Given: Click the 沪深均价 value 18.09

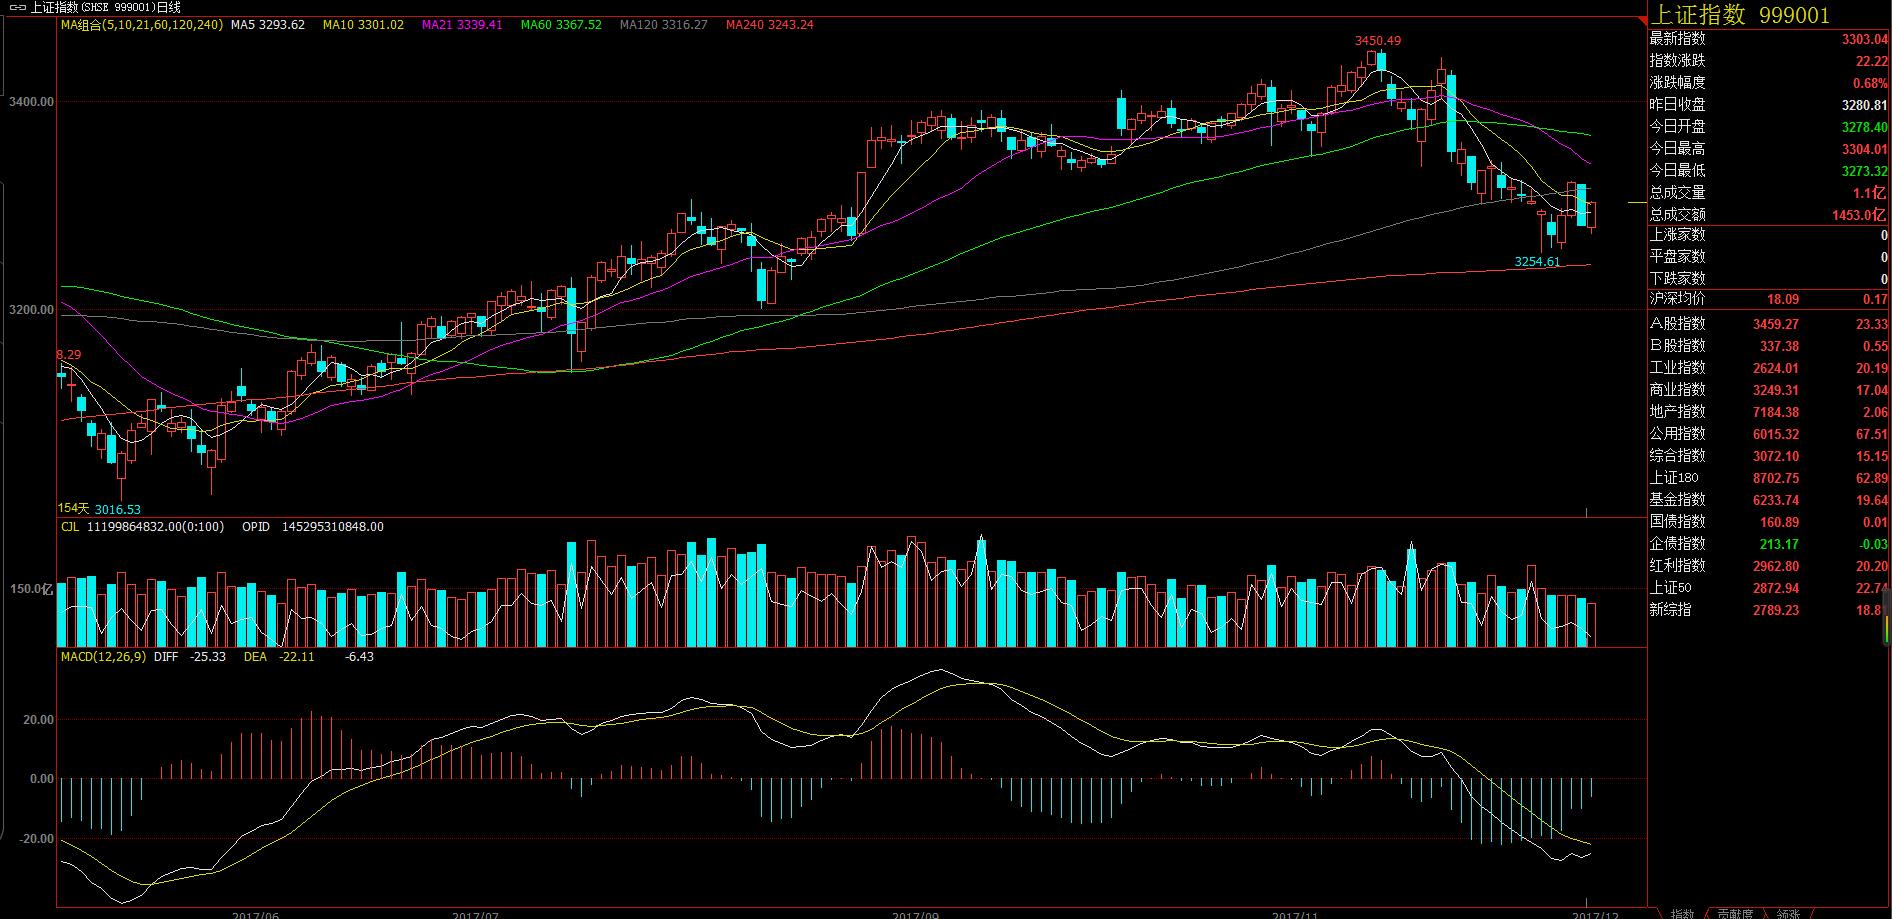Looking at the screenshot, I should point(1783,299).
